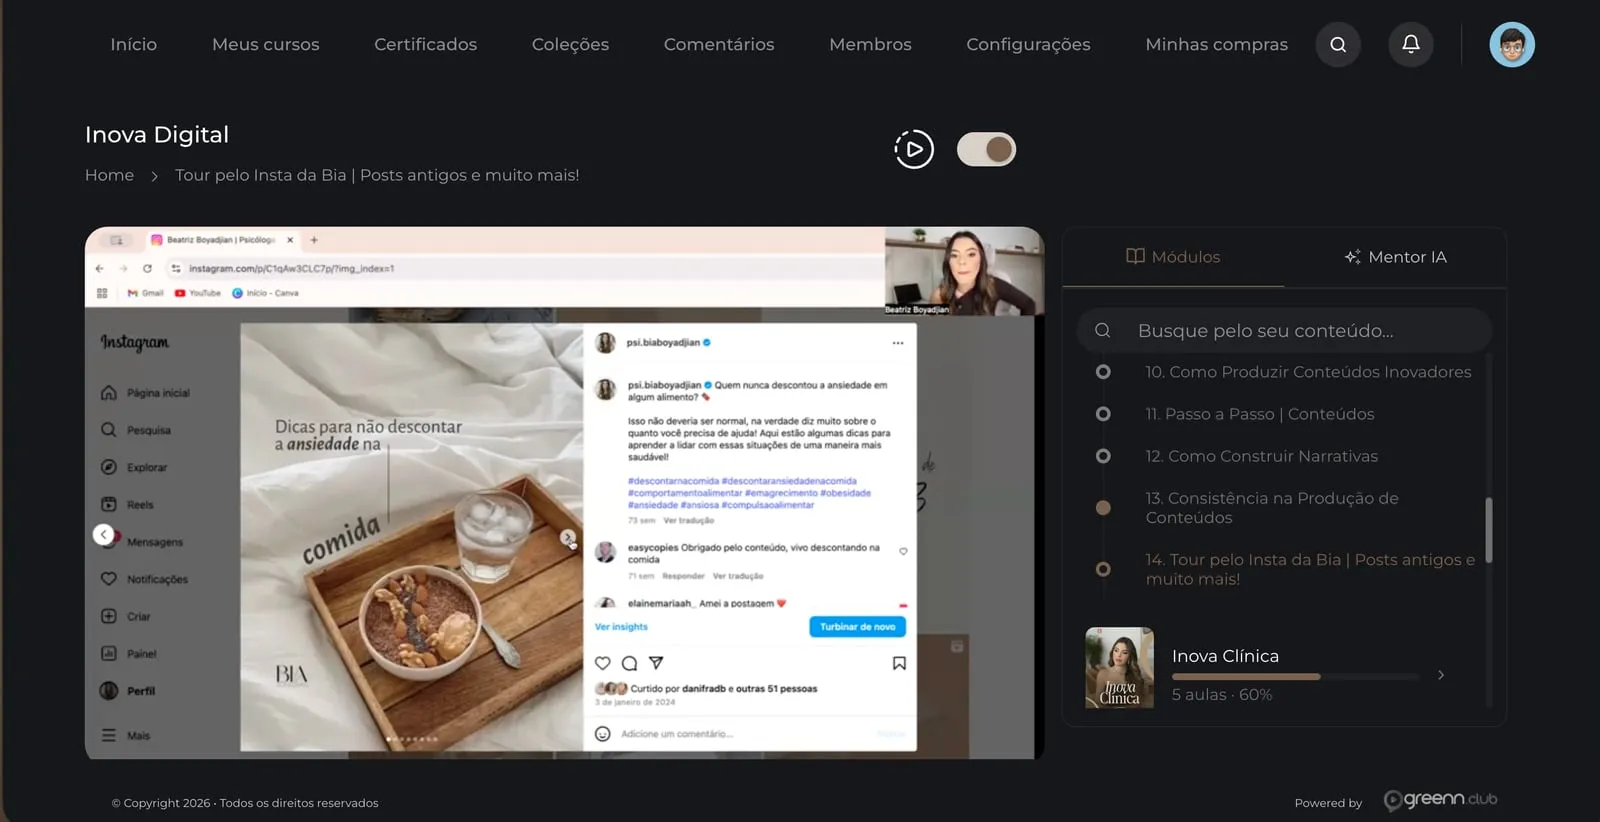
Task: Toggle the switch next to the autoplay icon
Action: pos(986,149)
